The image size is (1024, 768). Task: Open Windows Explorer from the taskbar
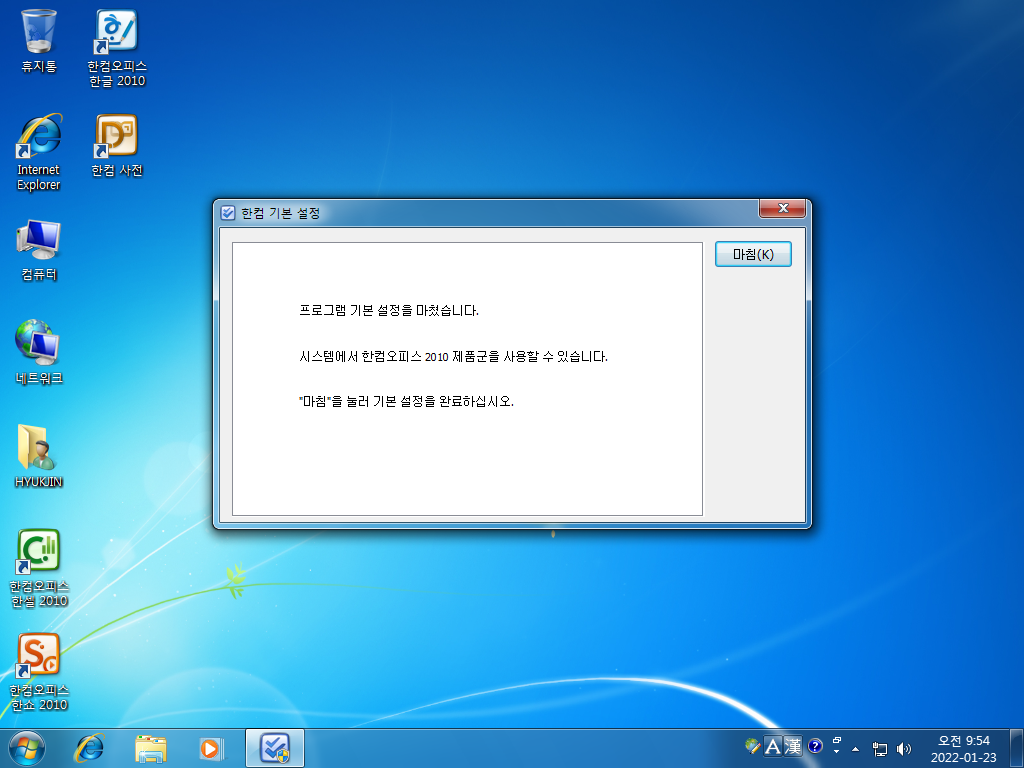[x=150, y=748]
